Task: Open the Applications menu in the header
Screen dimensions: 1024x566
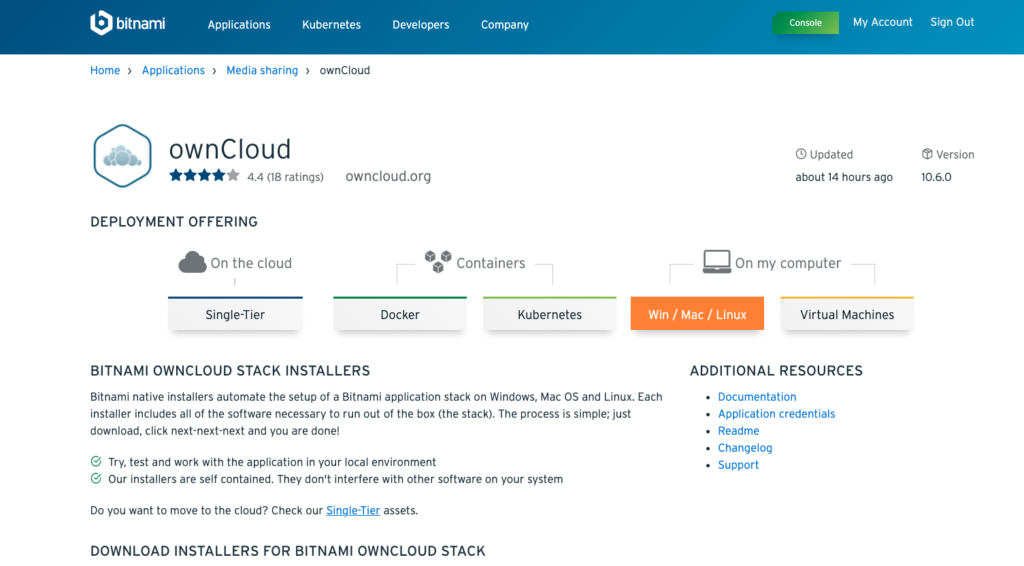Action: pos(239,25)
